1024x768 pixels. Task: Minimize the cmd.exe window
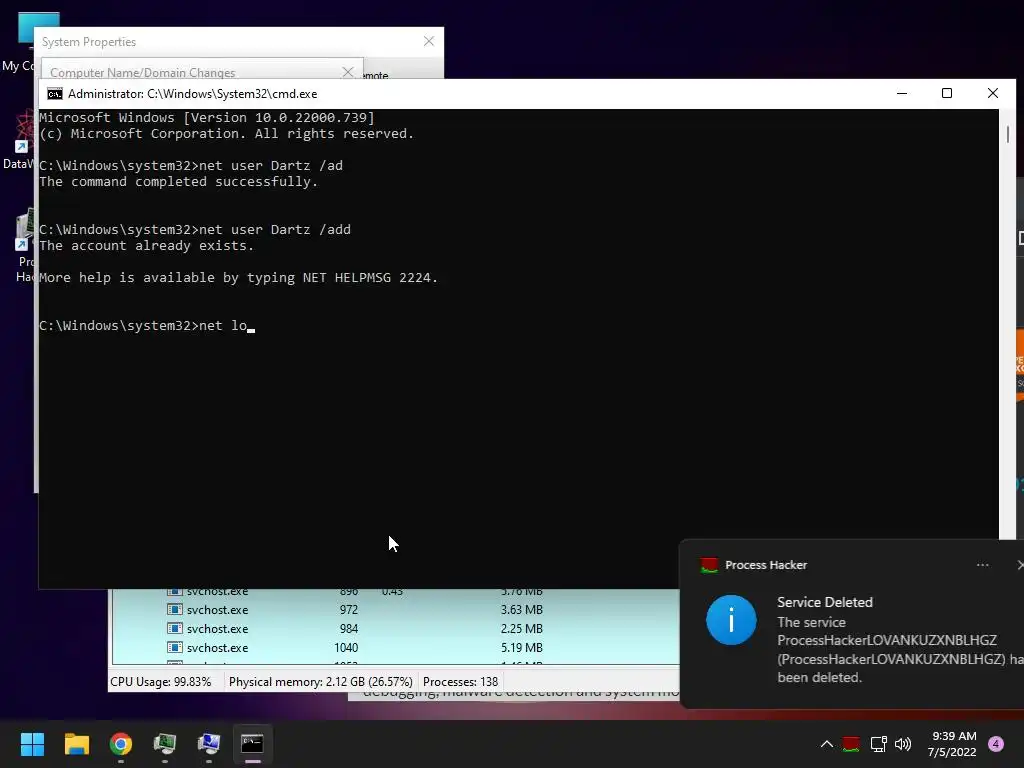click(902, 93)
